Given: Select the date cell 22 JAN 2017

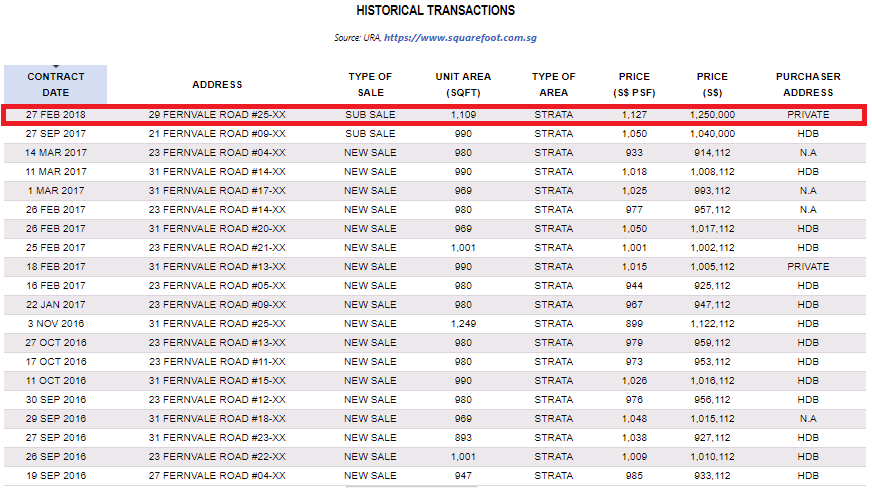Looking at the screenshot, I should click(56, 305).
